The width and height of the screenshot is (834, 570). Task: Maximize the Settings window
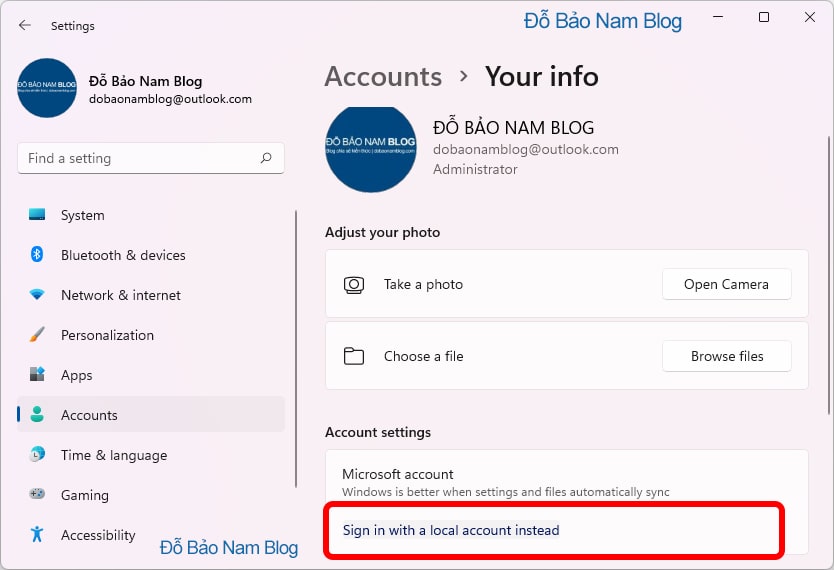tap(764, 18)
